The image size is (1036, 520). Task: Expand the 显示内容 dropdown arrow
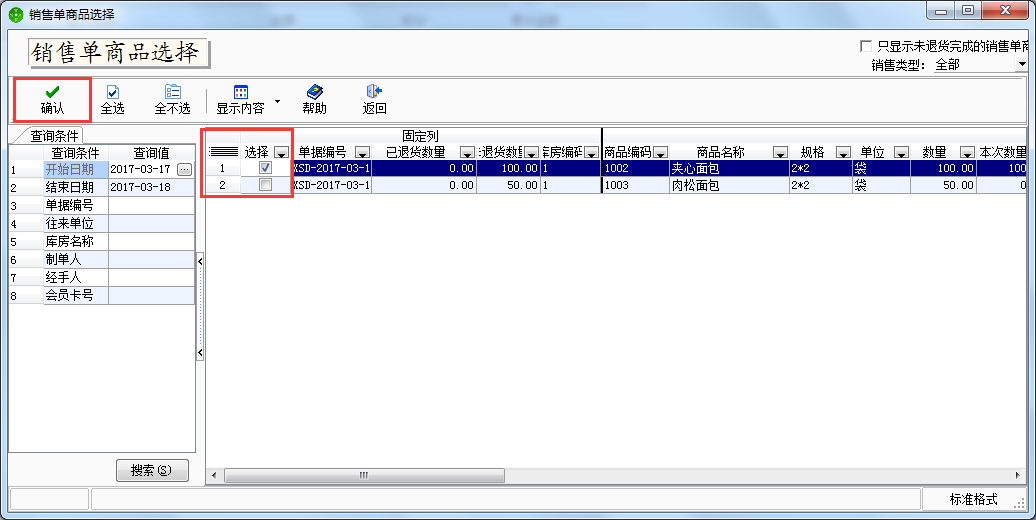[x=276, y=101]
